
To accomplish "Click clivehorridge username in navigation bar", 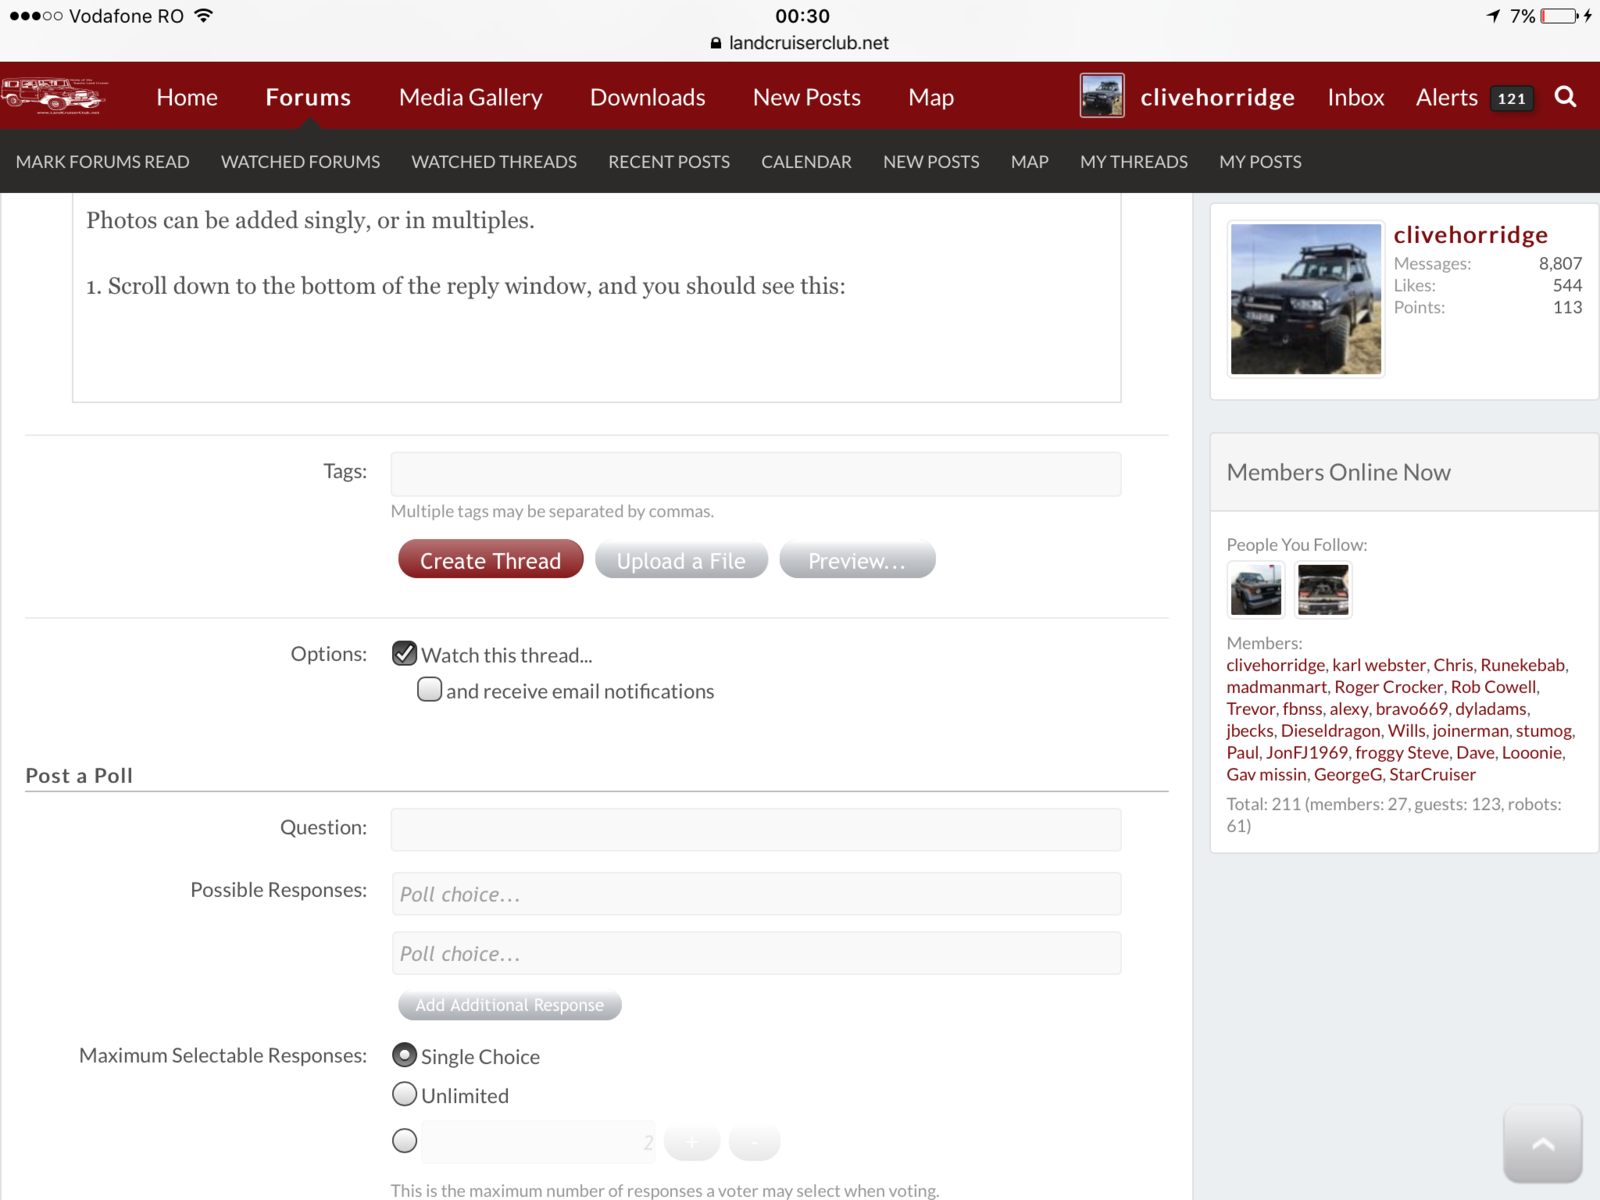I will point(1217,97).
